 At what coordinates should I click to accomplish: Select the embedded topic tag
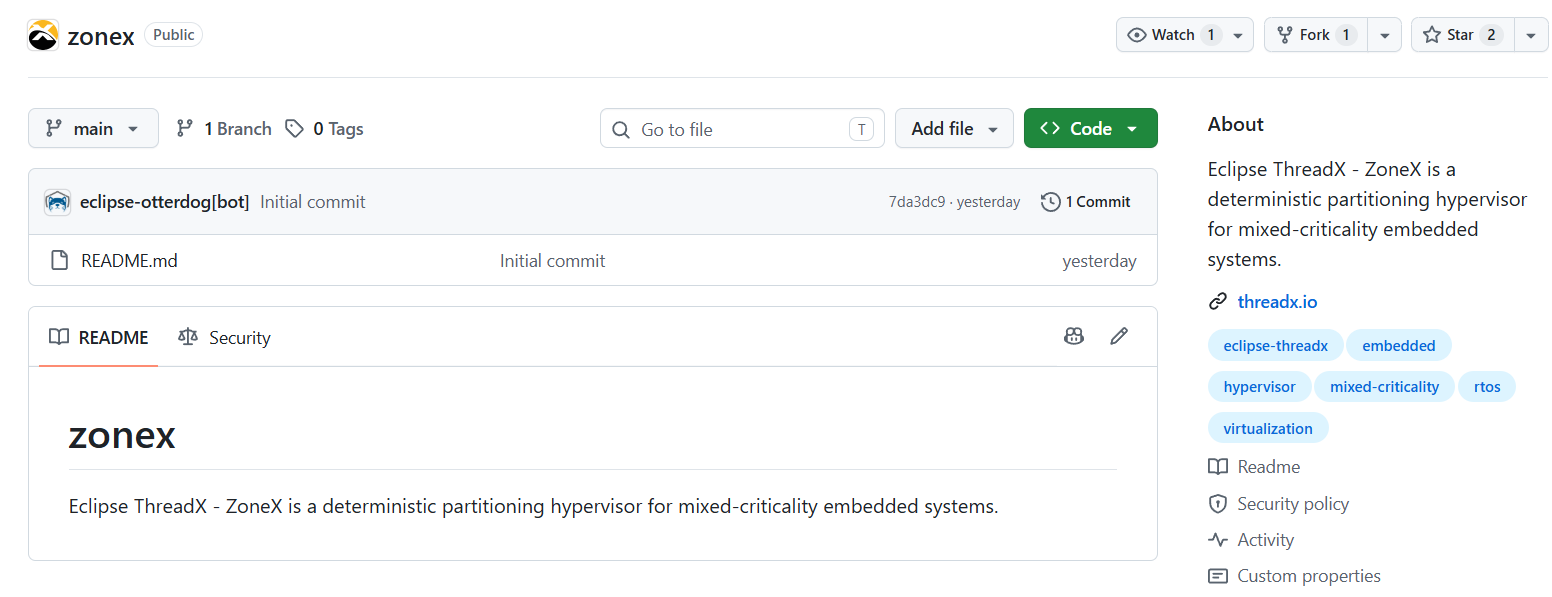[x=1398, y=346]
